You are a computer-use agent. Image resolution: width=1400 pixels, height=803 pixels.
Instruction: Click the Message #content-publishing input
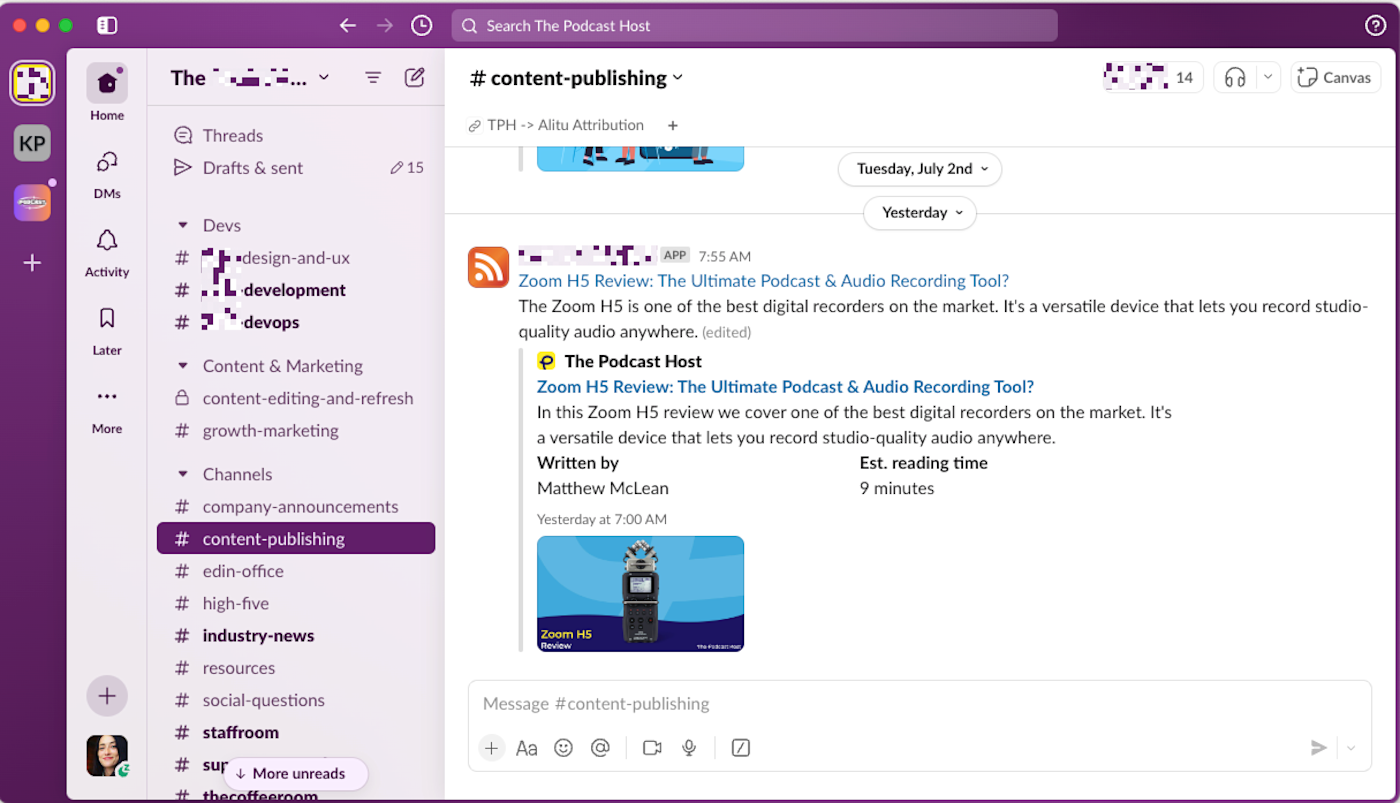click(919, 704)
